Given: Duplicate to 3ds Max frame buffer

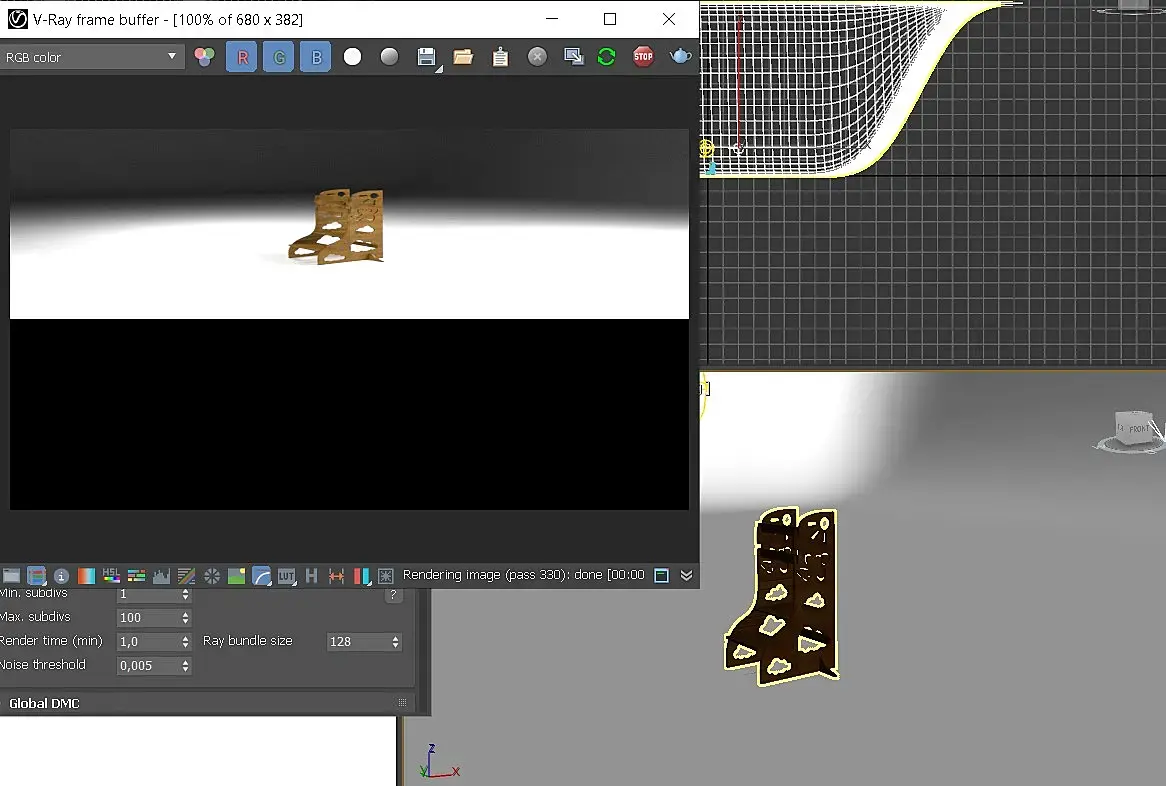Looking at the screenshot, I should point(573,57).
